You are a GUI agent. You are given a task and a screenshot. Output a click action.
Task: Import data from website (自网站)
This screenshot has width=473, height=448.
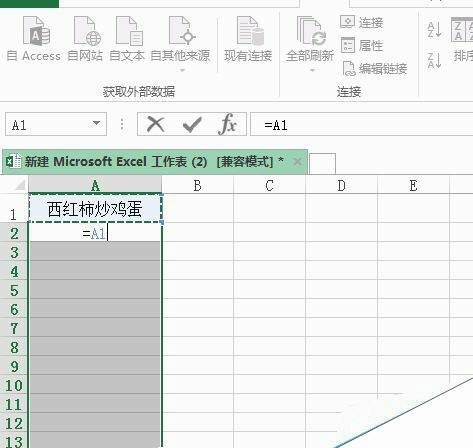[x=85, y=39]
